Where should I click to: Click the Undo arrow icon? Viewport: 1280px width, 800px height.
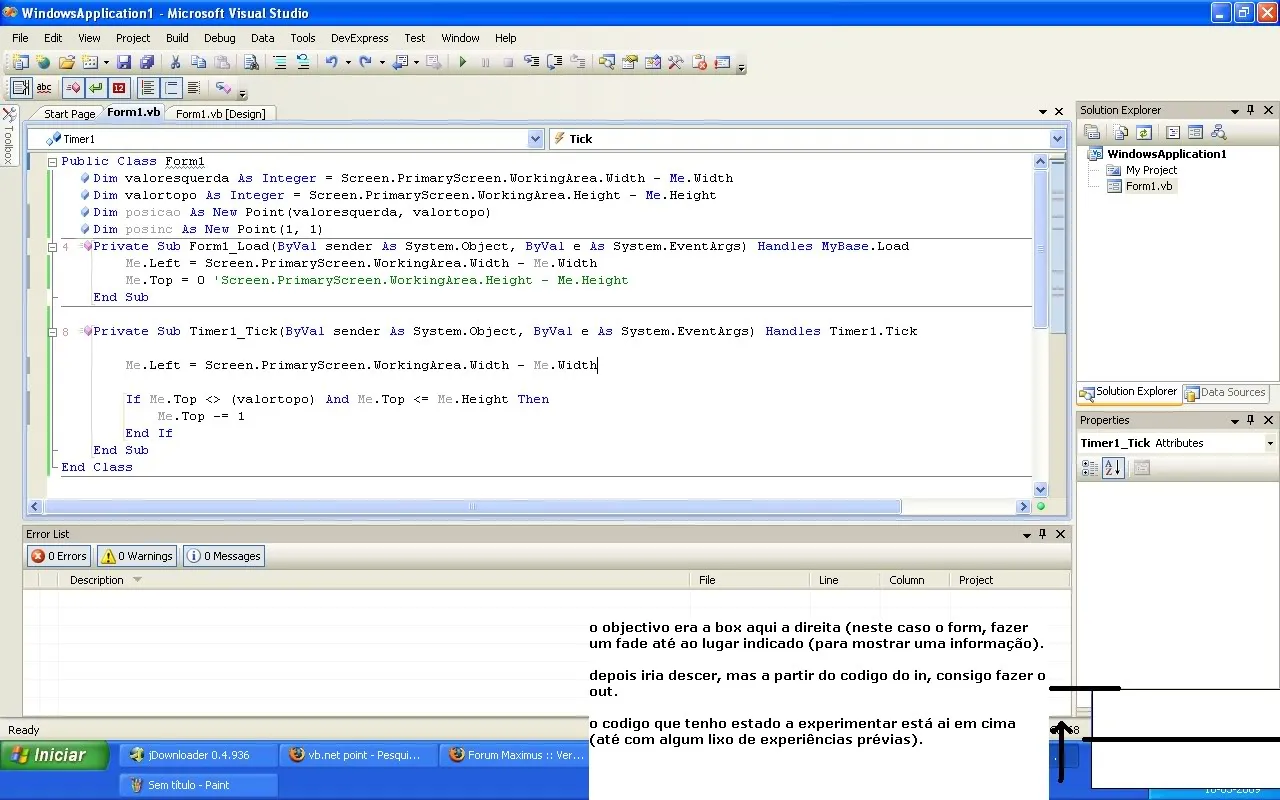point(331,62)
